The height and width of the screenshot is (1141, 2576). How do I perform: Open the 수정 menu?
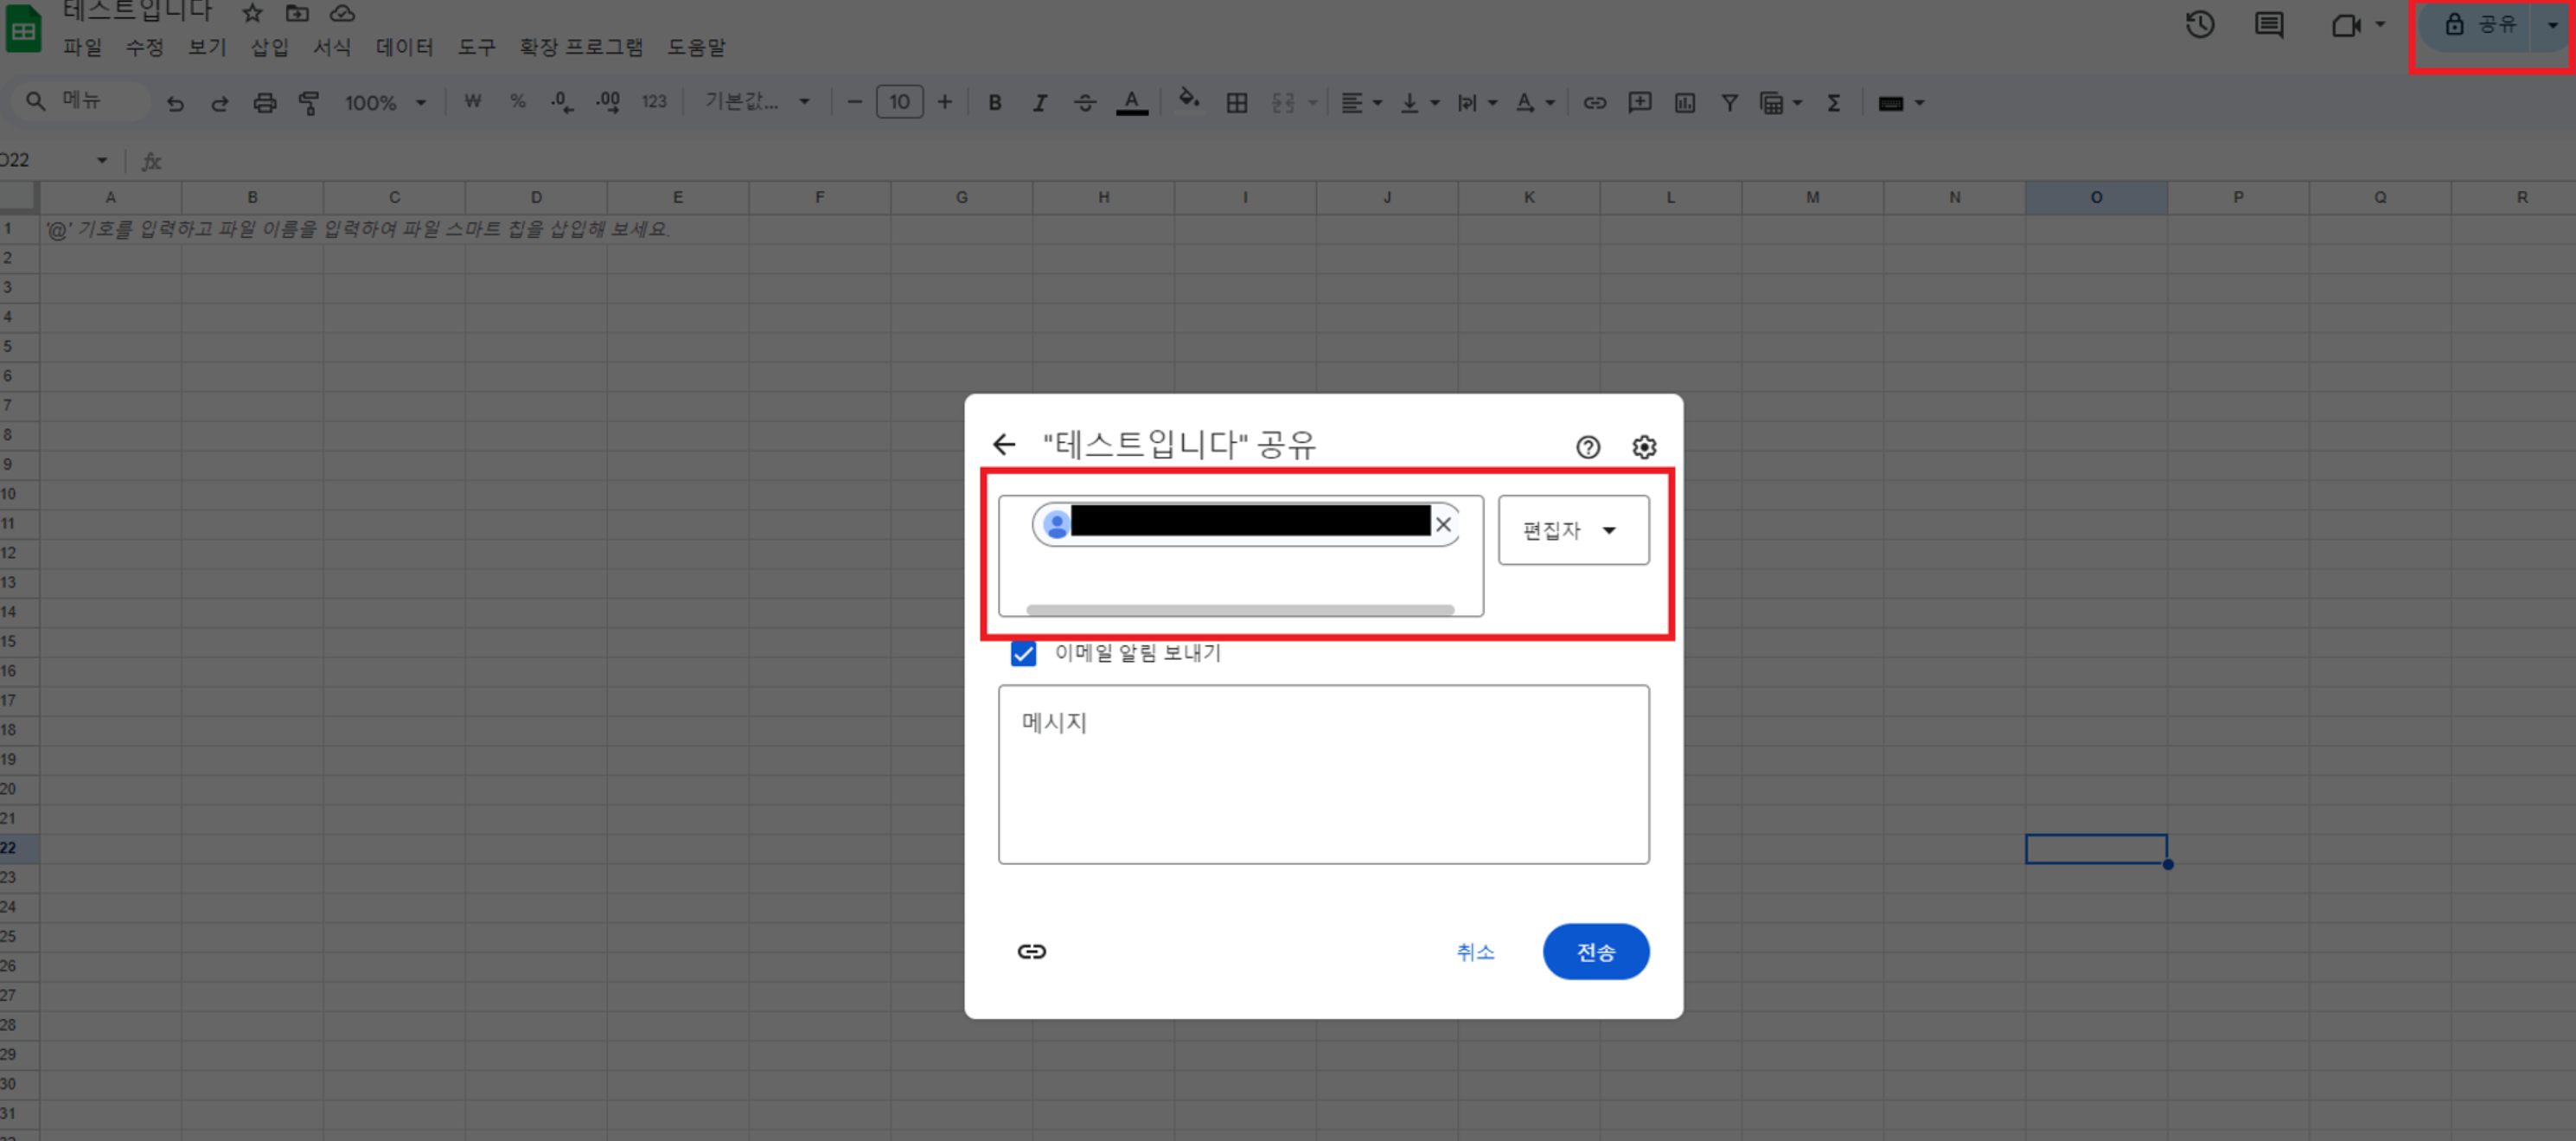[x=144, y=47]
